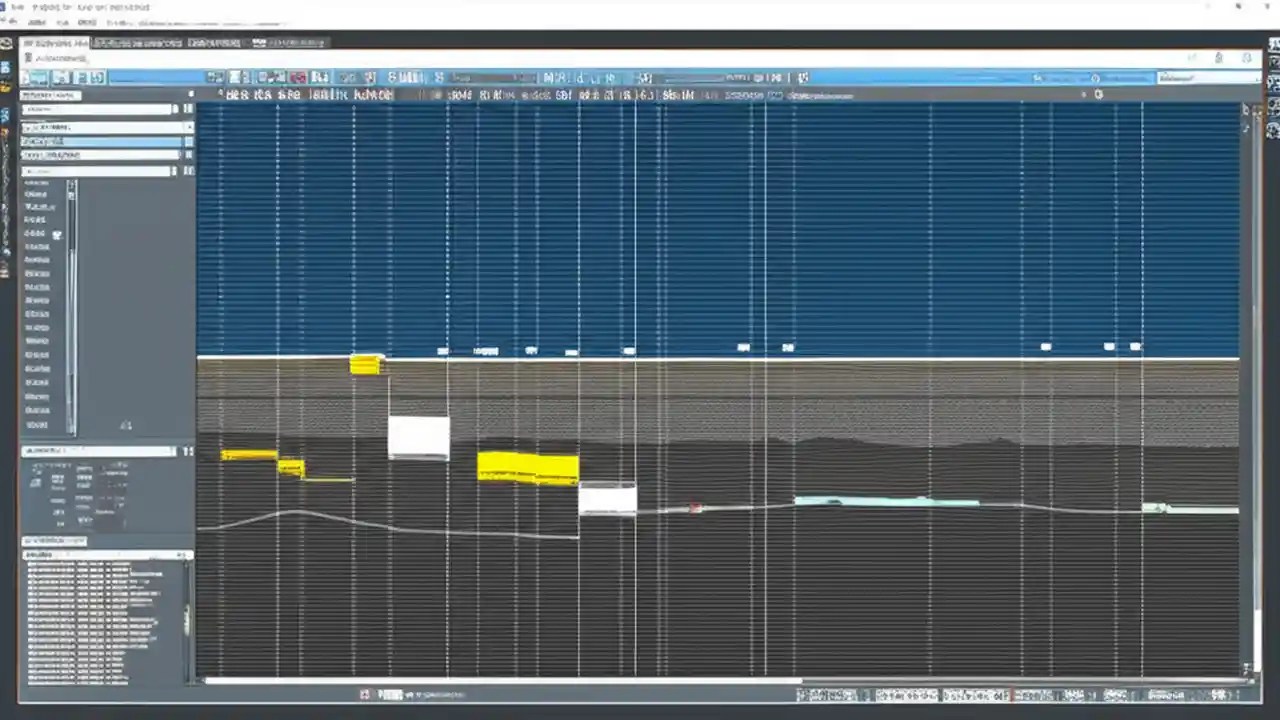The image size is (1280, 720).
Task: Click the Scissors split tool icon
Action: pyautogui.click(x=278, y=77)
